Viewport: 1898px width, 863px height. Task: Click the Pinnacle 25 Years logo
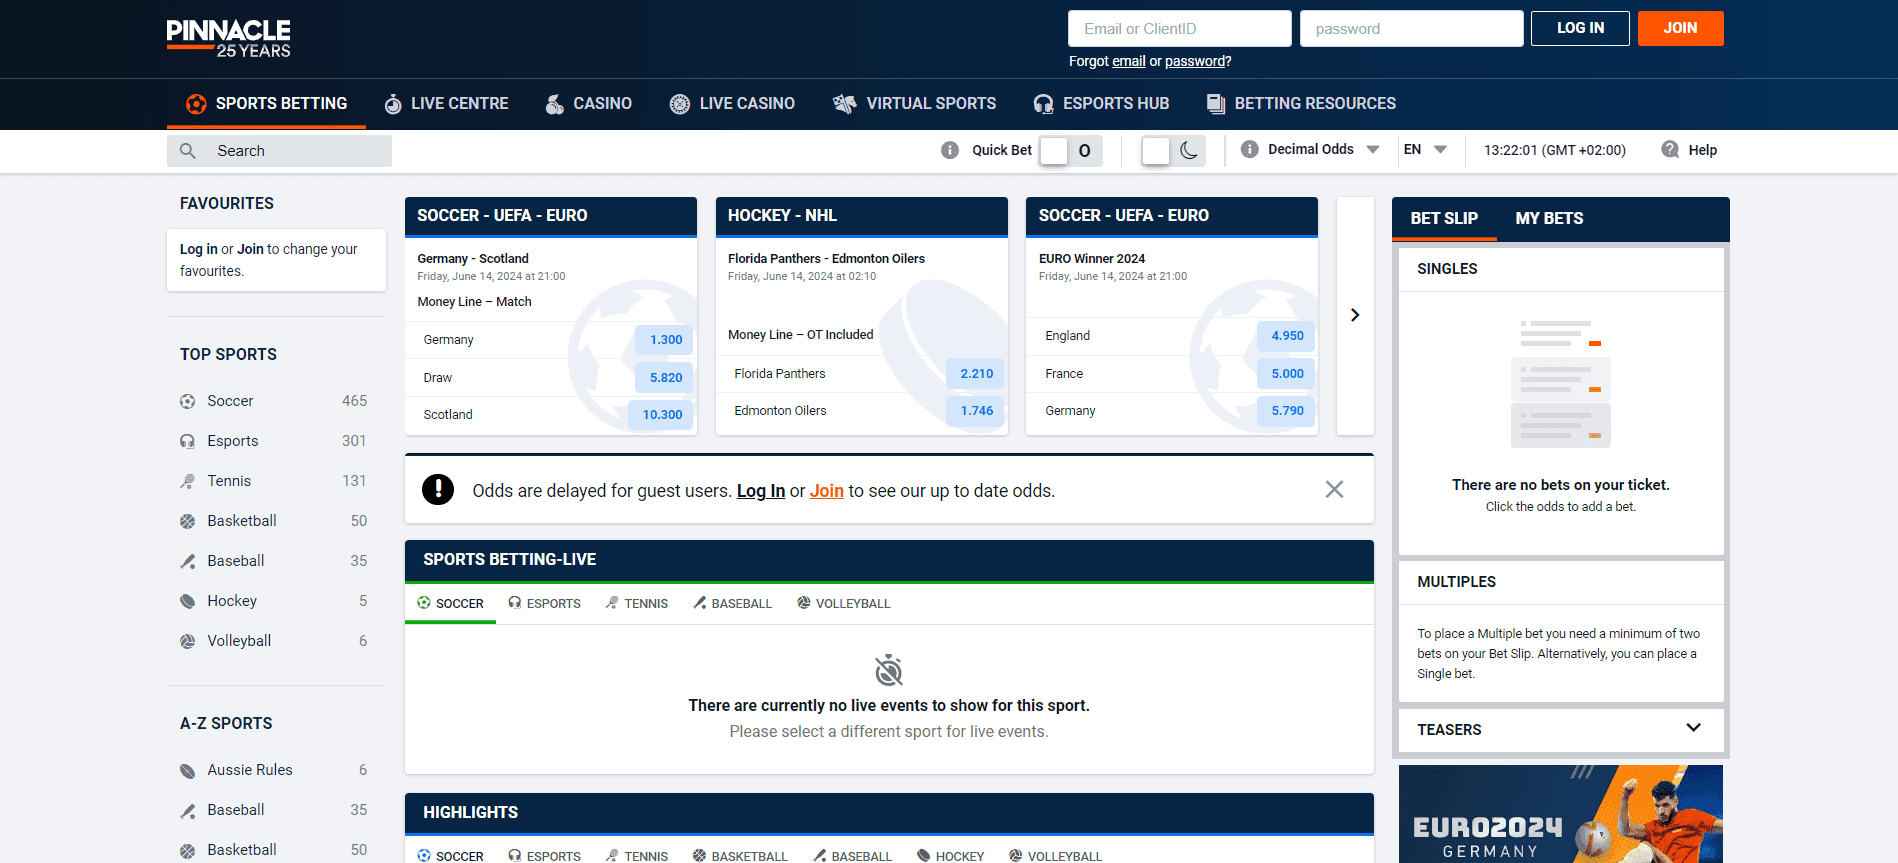pyautogui.click(x=228, y=38)
